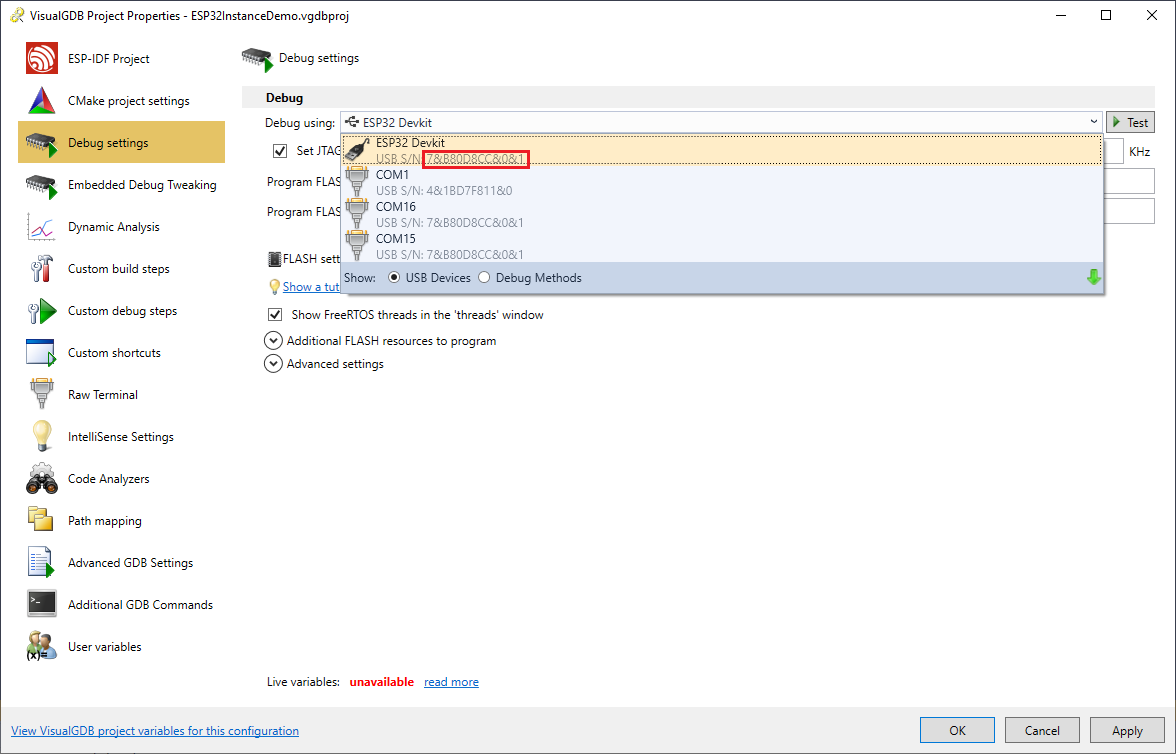Click the IntelliSense Settings light bulb icon

point(42,436)
